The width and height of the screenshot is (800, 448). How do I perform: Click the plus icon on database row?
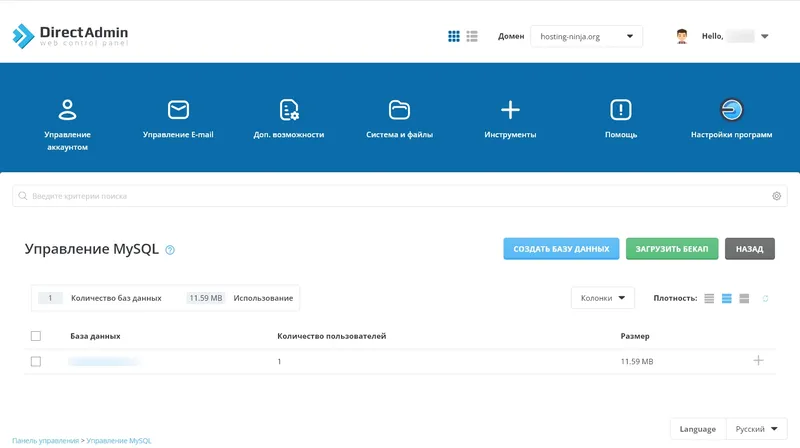(759, 361)
